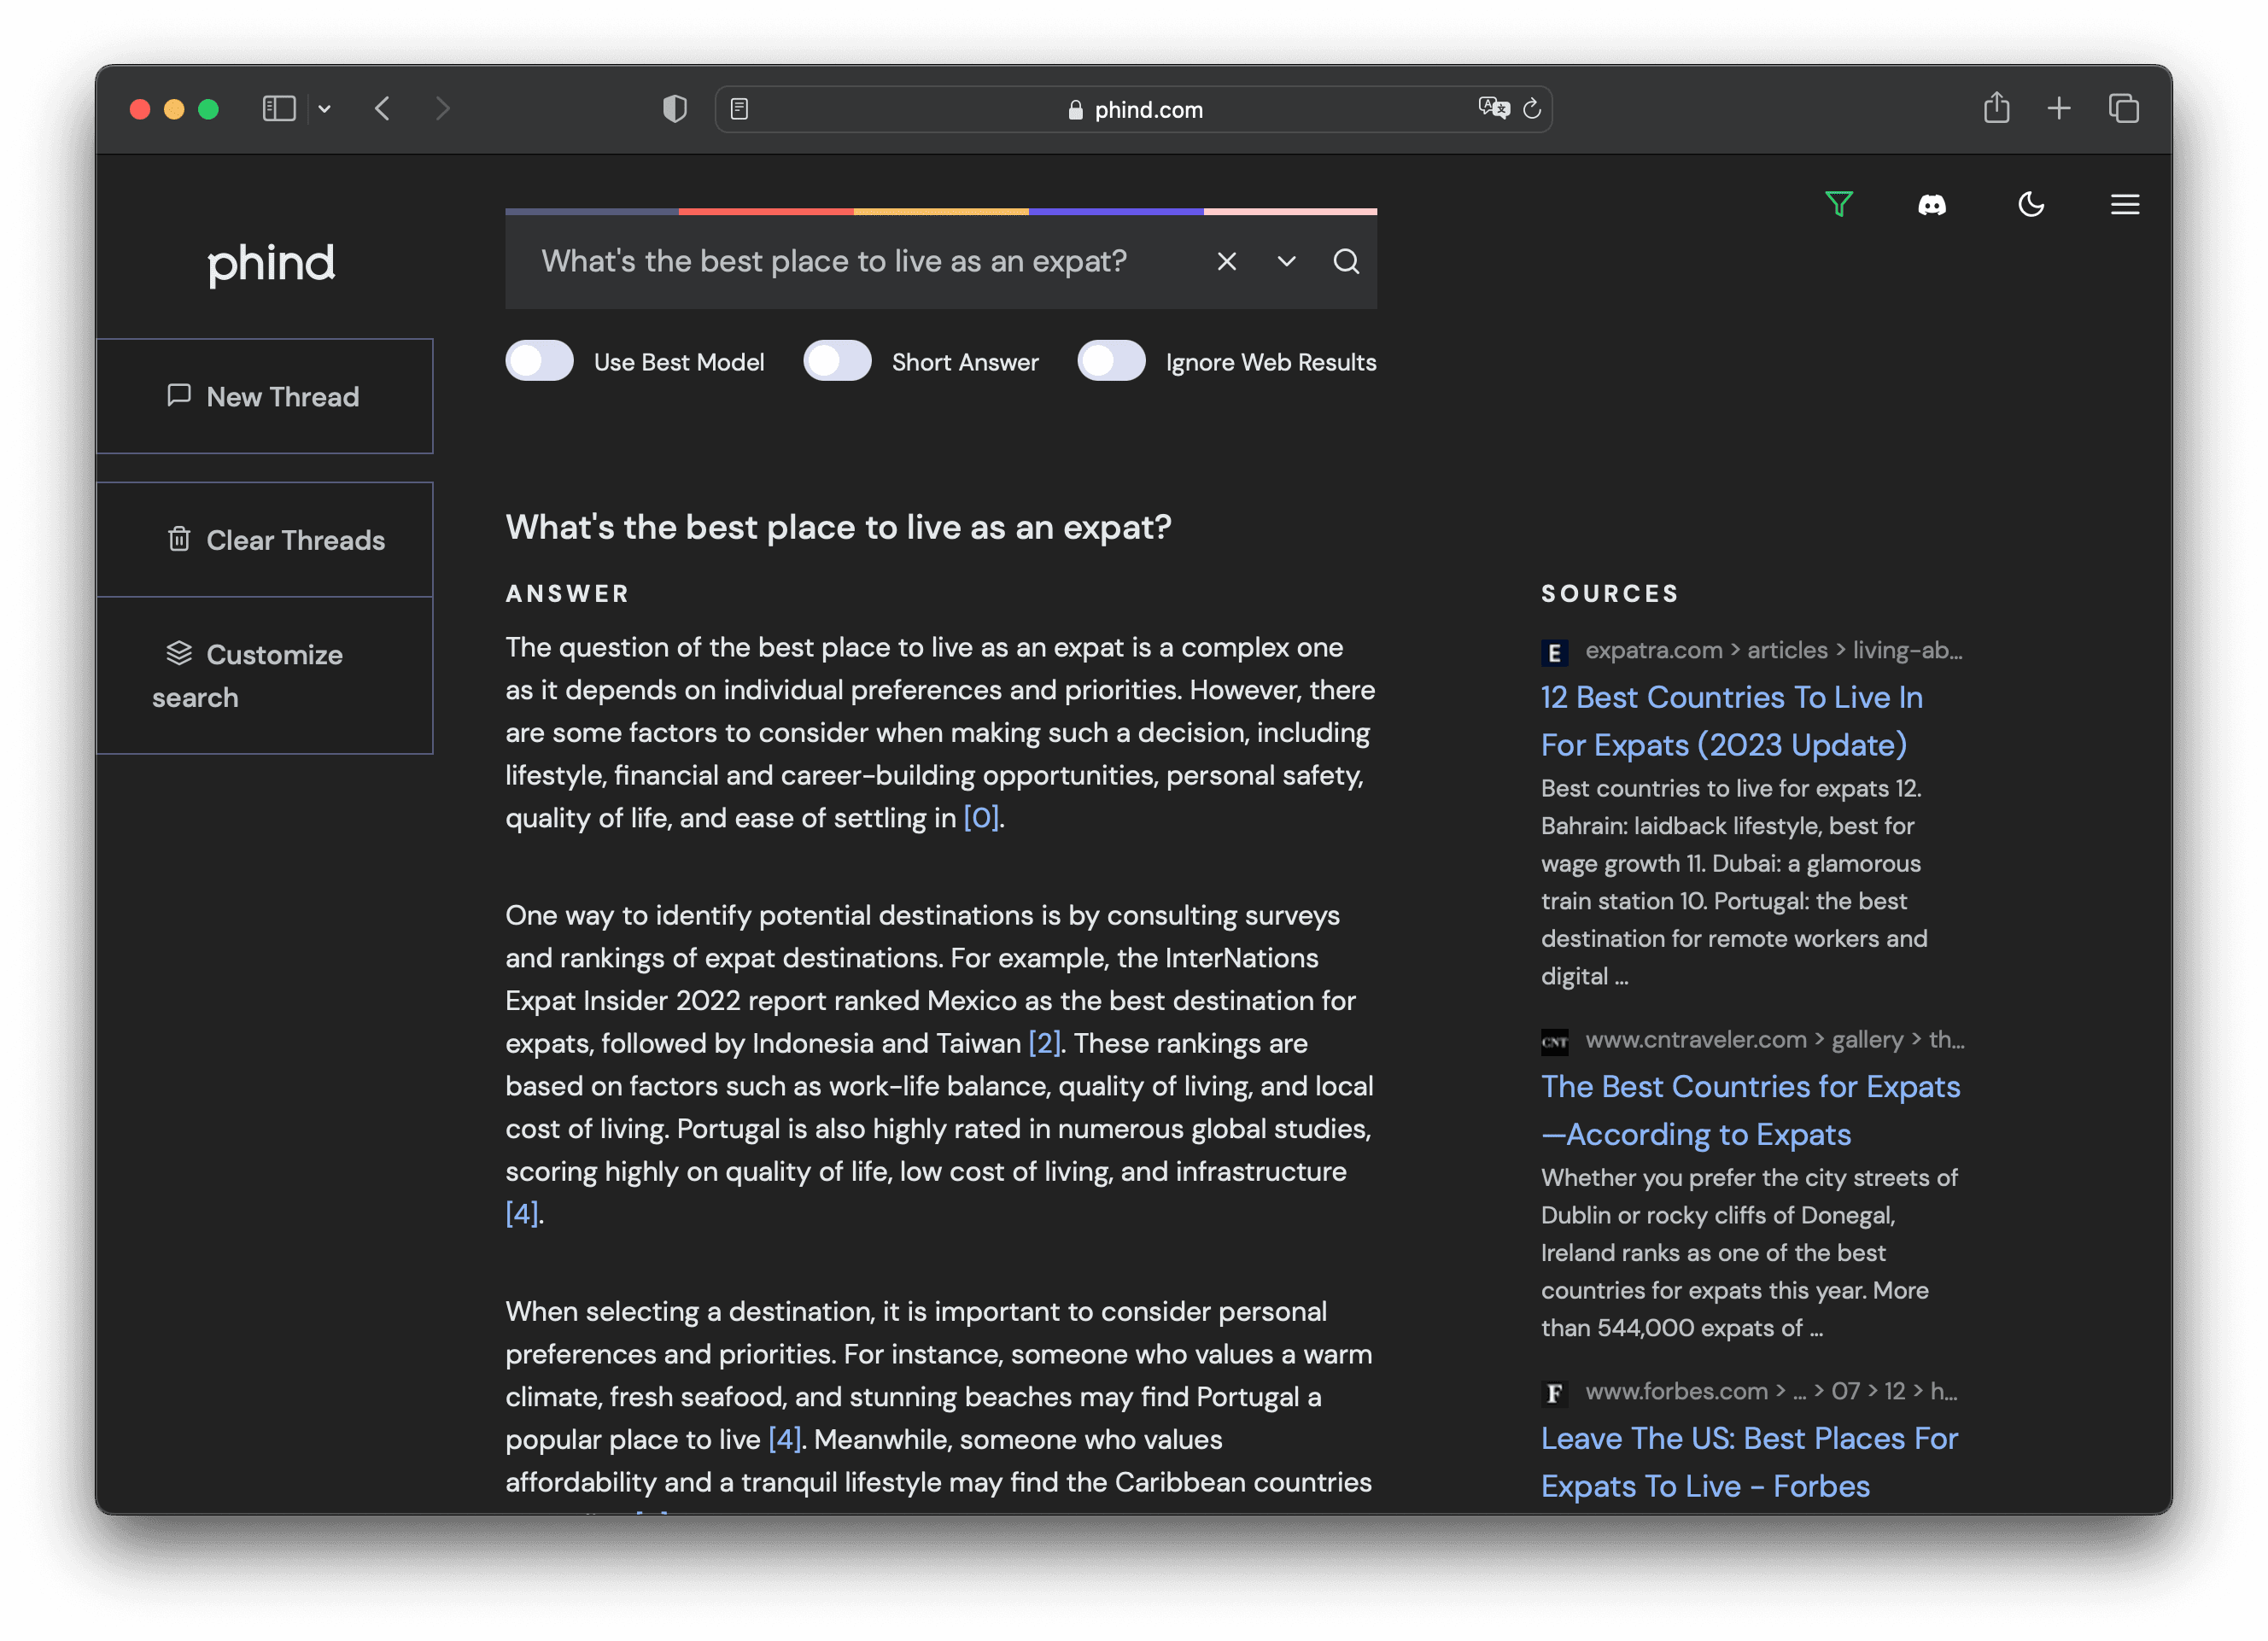
Task: Click the Safari share icon
Action: tap(1996, 107)
